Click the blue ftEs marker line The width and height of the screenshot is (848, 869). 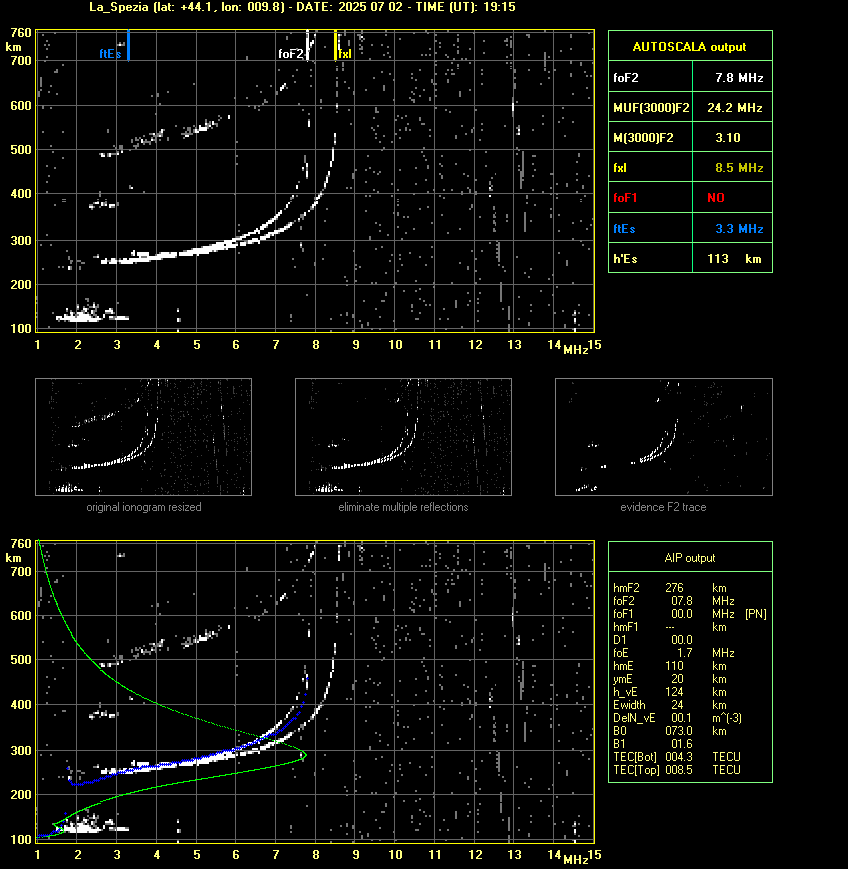(128, 45)
